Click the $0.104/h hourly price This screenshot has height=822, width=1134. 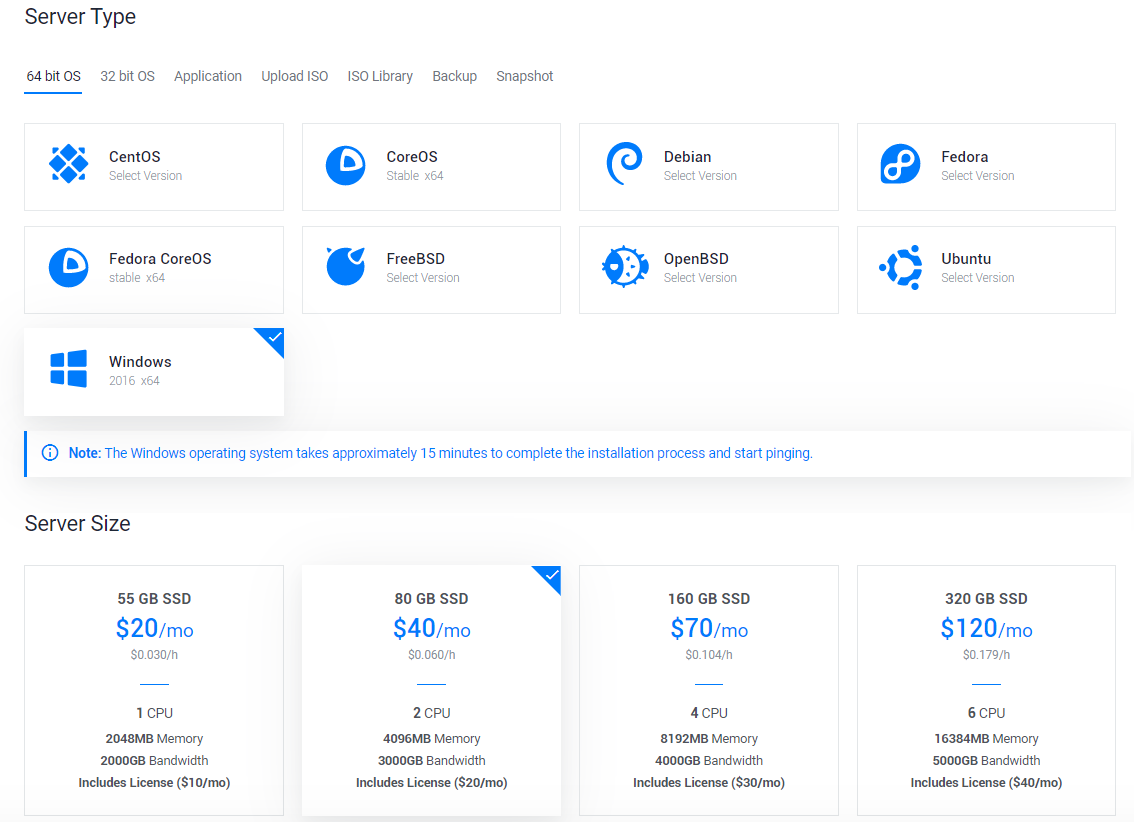709,655
